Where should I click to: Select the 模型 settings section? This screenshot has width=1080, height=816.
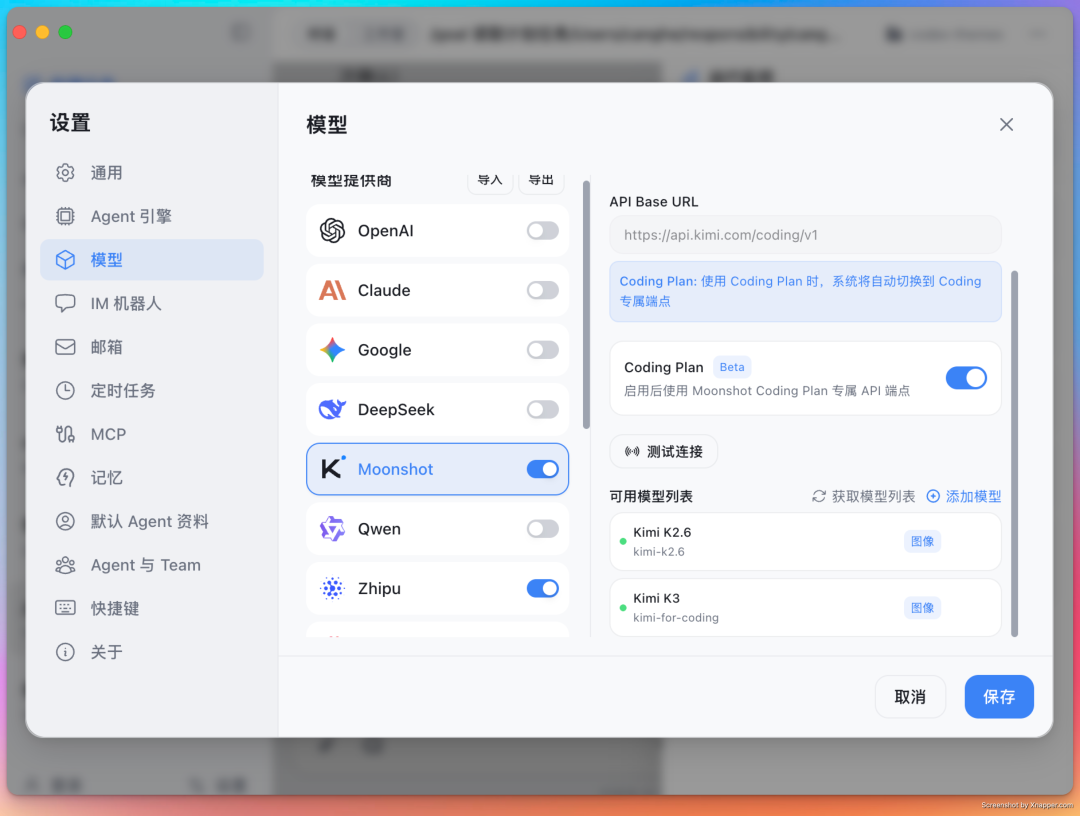[x=152, y=260]
